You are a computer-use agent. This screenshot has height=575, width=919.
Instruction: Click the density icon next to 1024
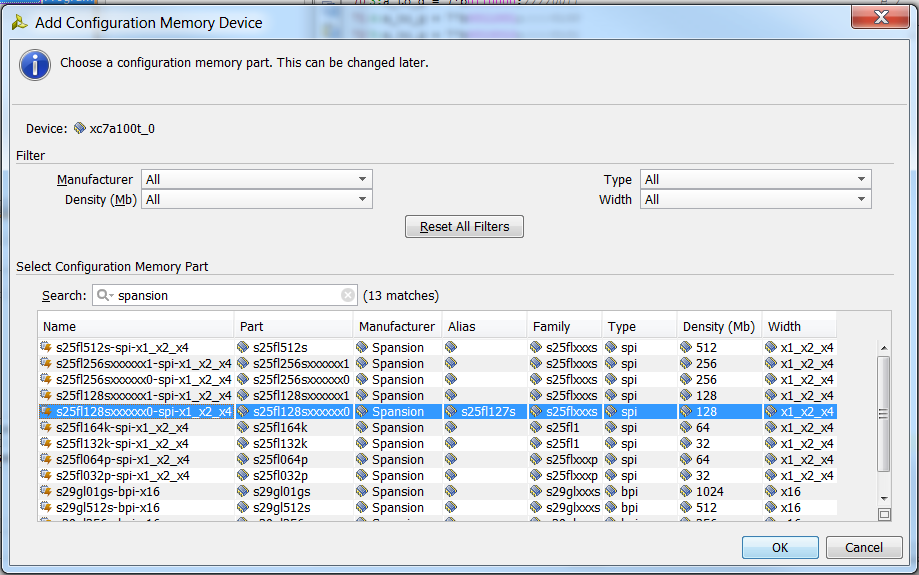coord(686,491)
